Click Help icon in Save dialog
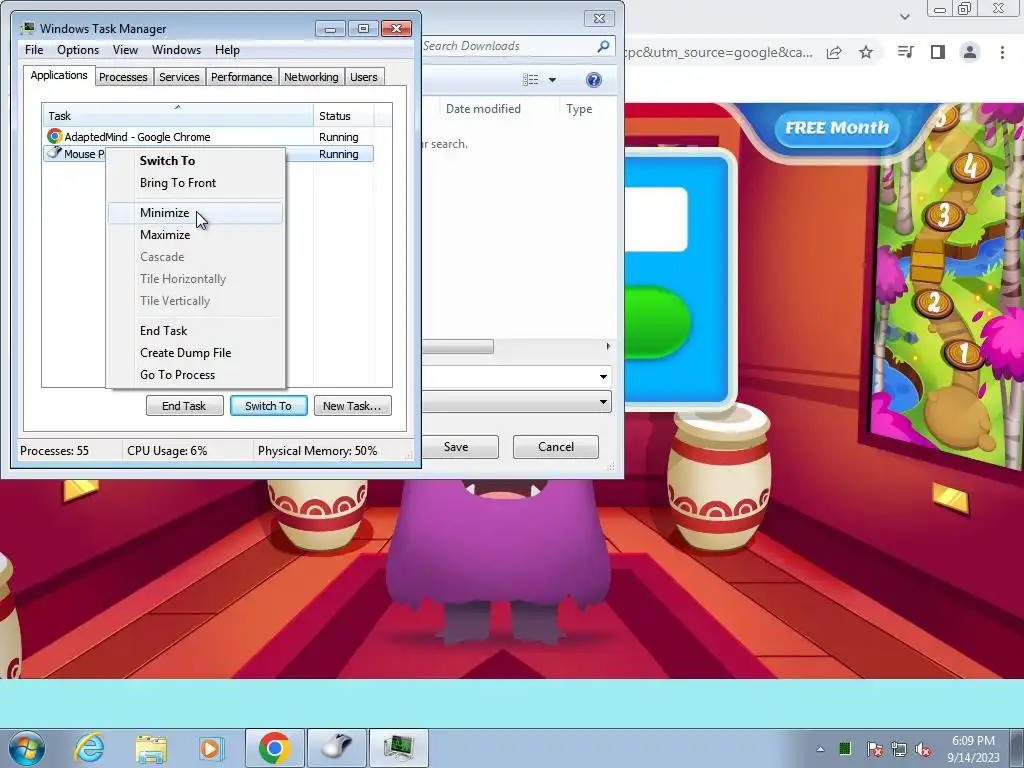The height and width of the screenshot is (768, 1024). (x=594, y=80)
